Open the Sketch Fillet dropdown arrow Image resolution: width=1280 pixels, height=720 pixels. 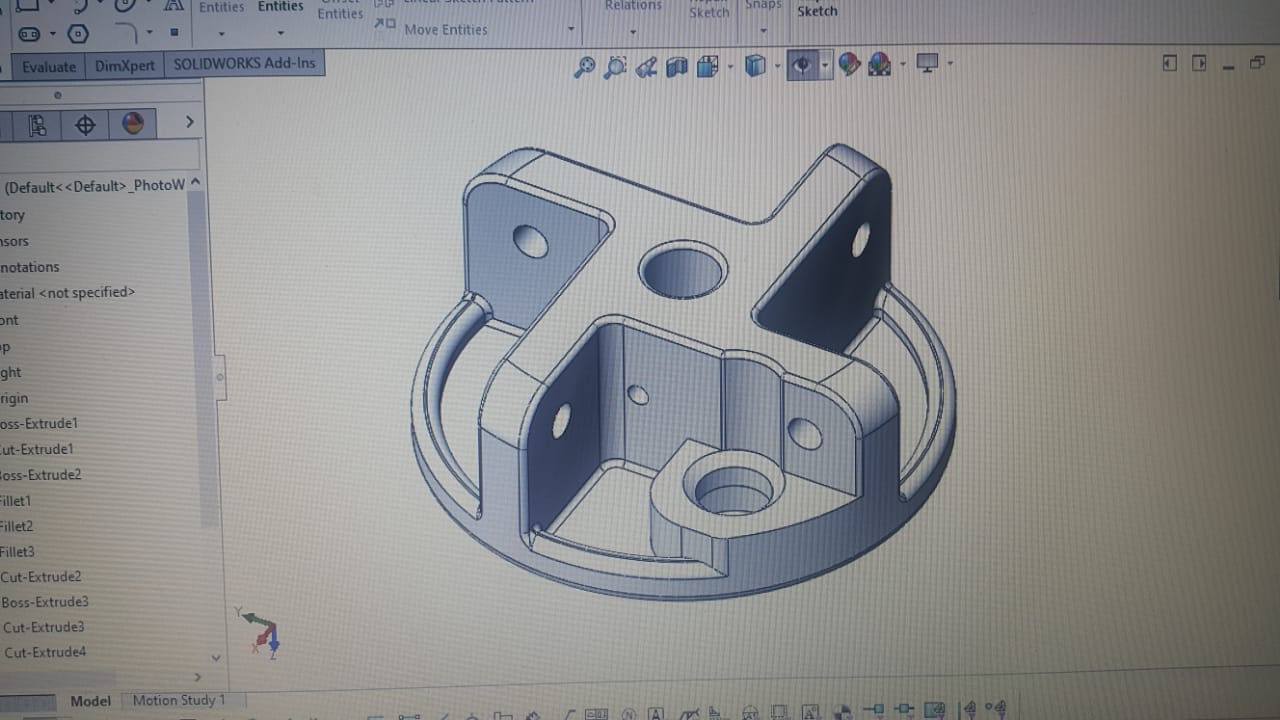pyautogui.click(x=150, y=32)
